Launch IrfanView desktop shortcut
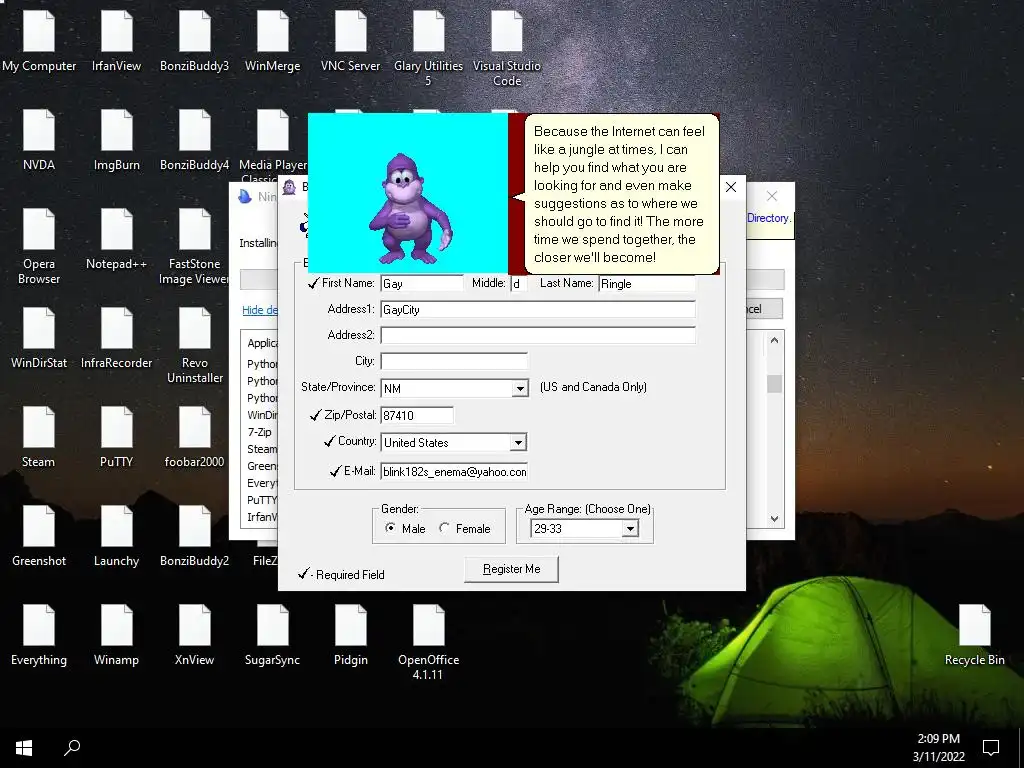This screenshot has height=768, width=1024. pos(116,42)
